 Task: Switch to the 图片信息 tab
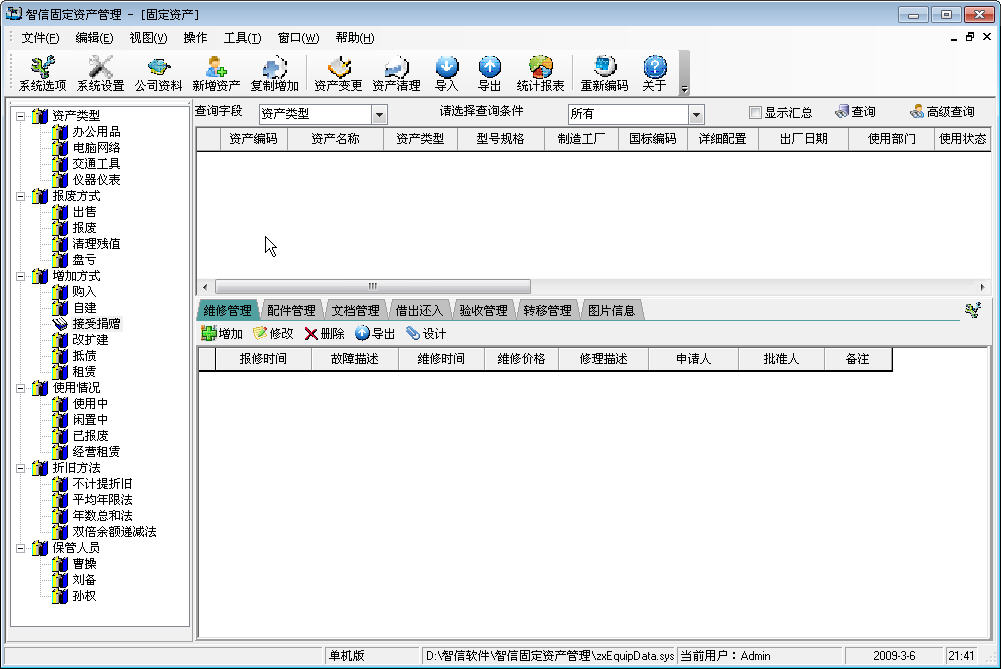(611, 310)
